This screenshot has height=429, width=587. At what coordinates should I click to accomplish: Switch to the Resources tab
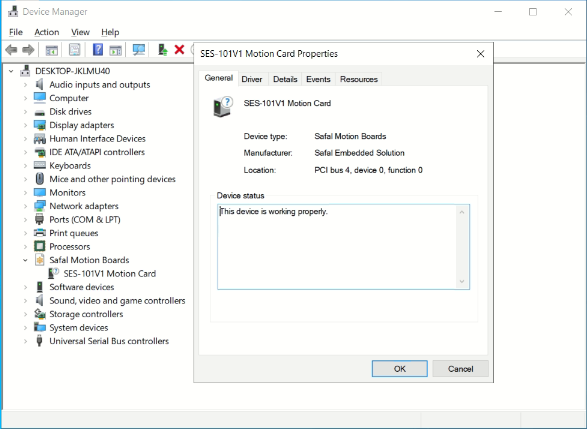coord(359,79)
